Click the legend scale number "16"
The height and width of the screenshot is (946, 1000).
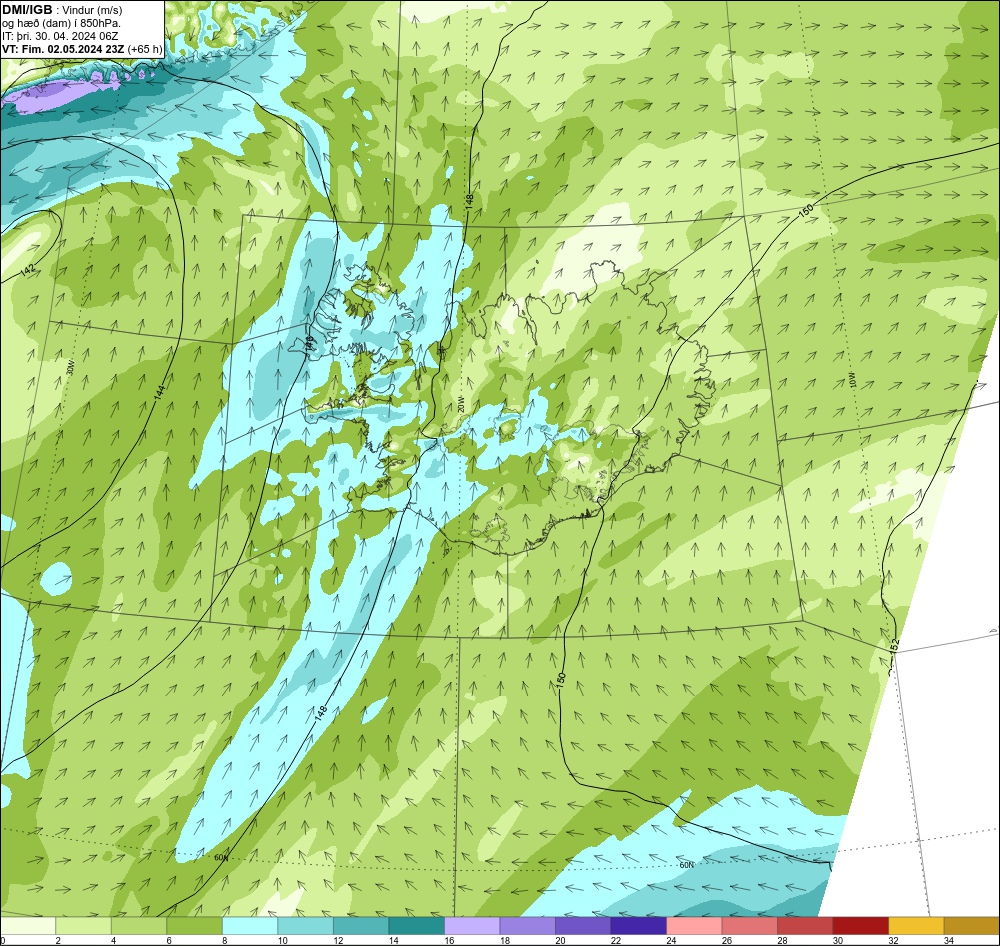(x=449, y=940)
